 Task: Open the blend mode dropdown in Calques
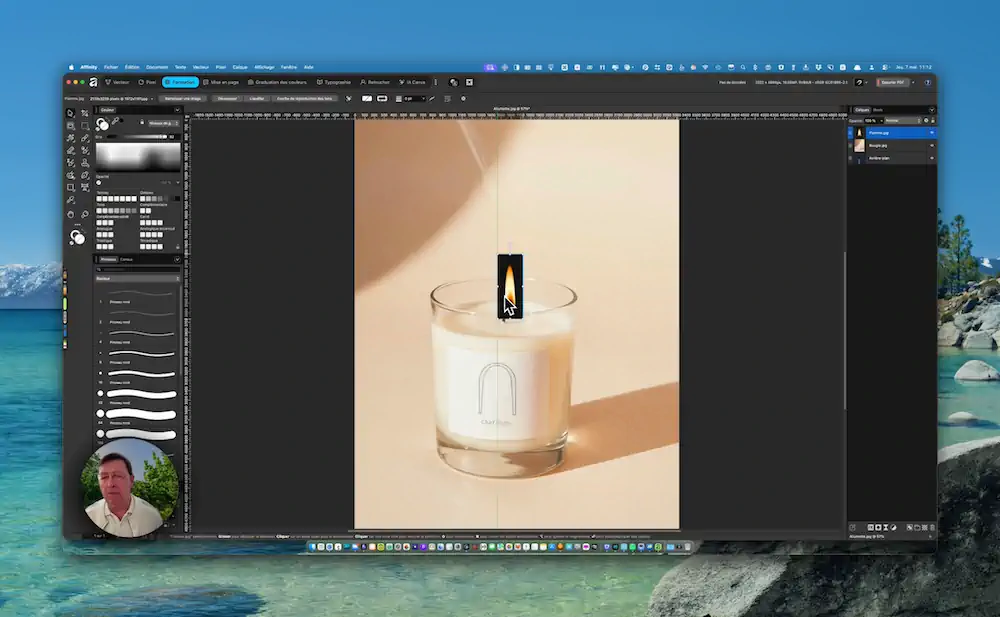[x=902, y=121]
